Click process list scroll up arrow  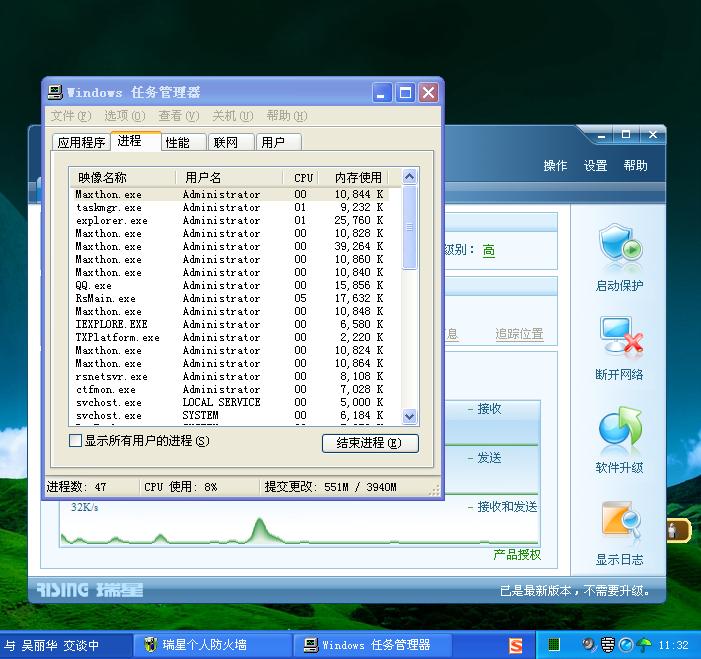[x=409, y=177]
